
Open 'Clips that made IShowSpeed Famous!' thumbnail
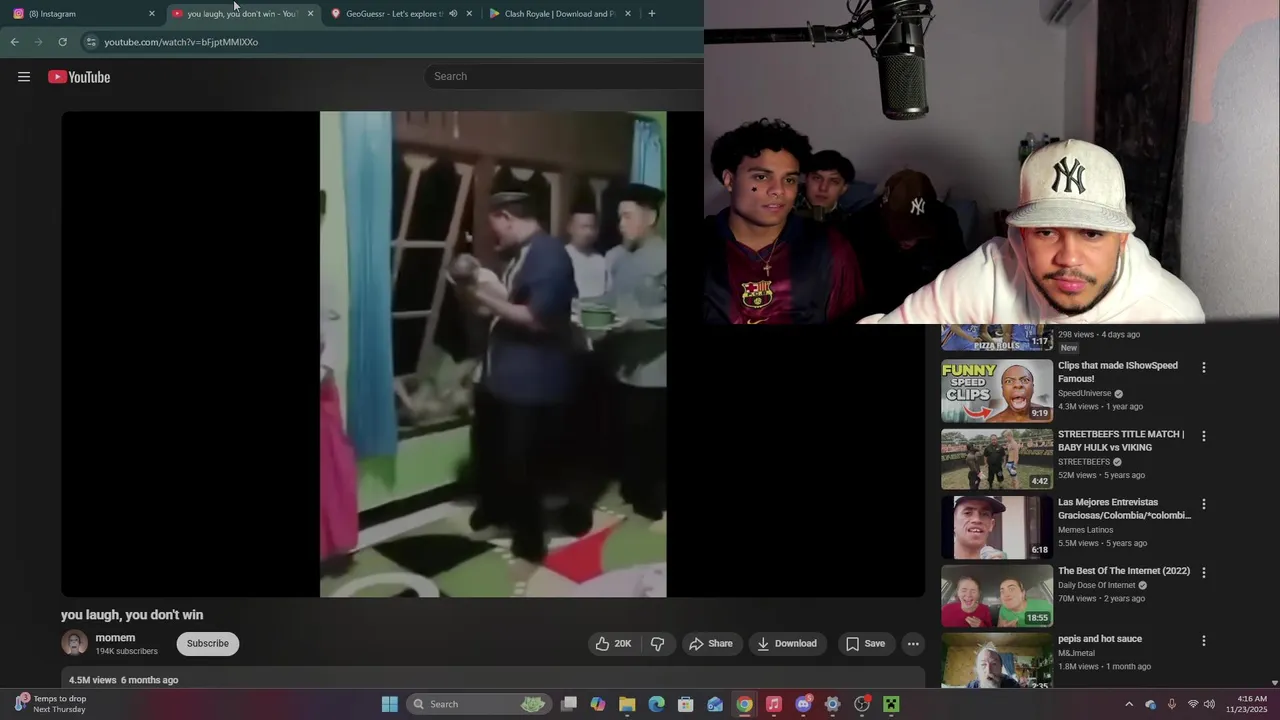(997, 391)
